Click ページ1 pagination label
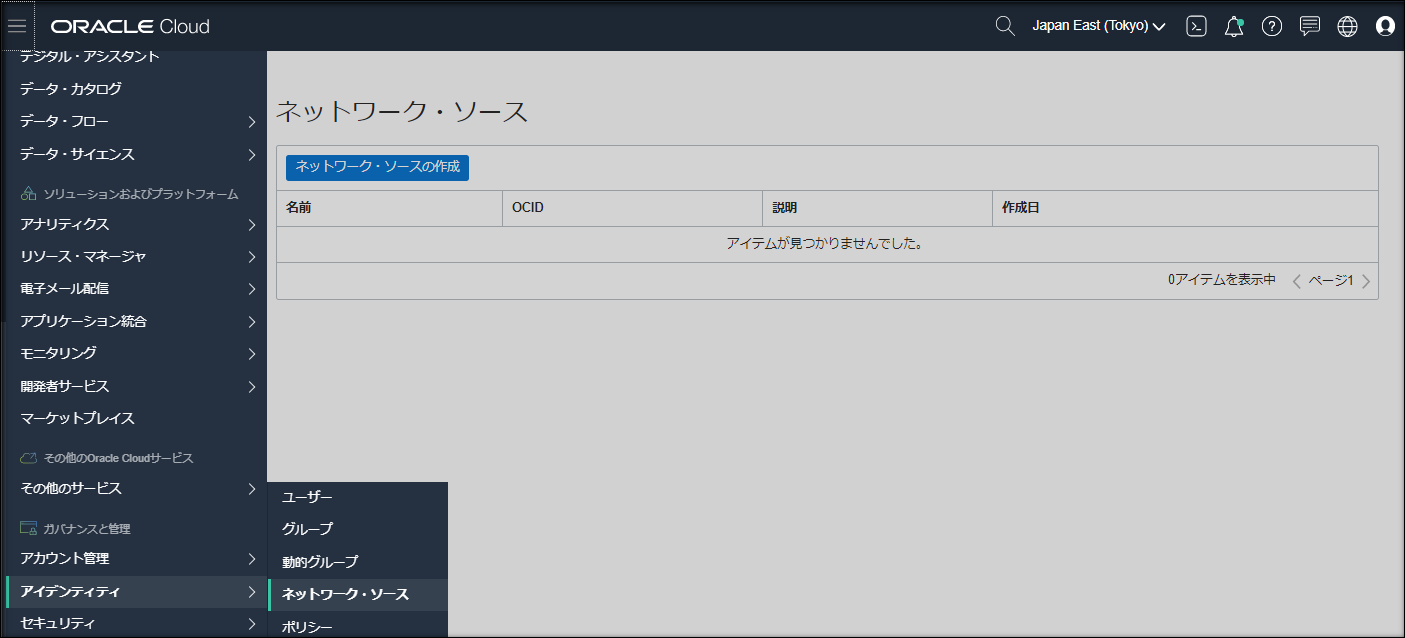 [1331, 281]
